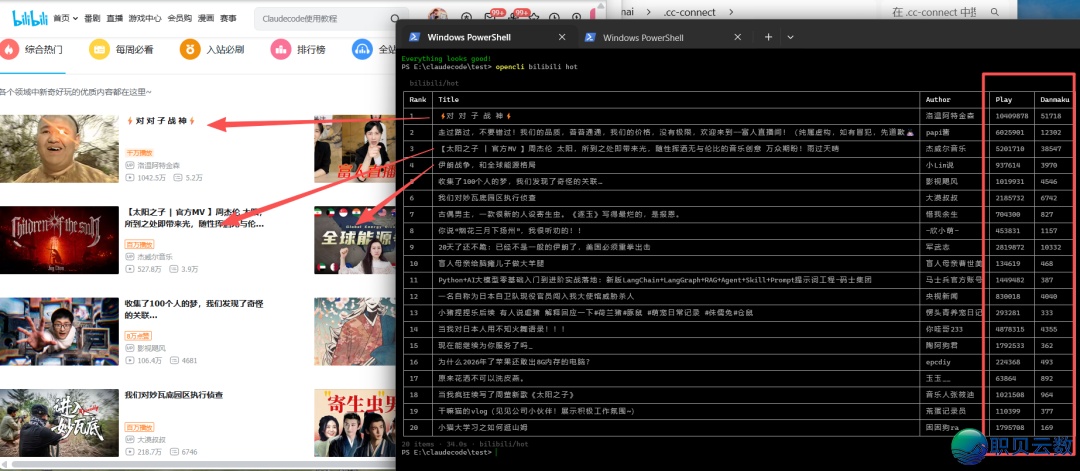Click the 排行榜 pink chart icon

[280, 50]
